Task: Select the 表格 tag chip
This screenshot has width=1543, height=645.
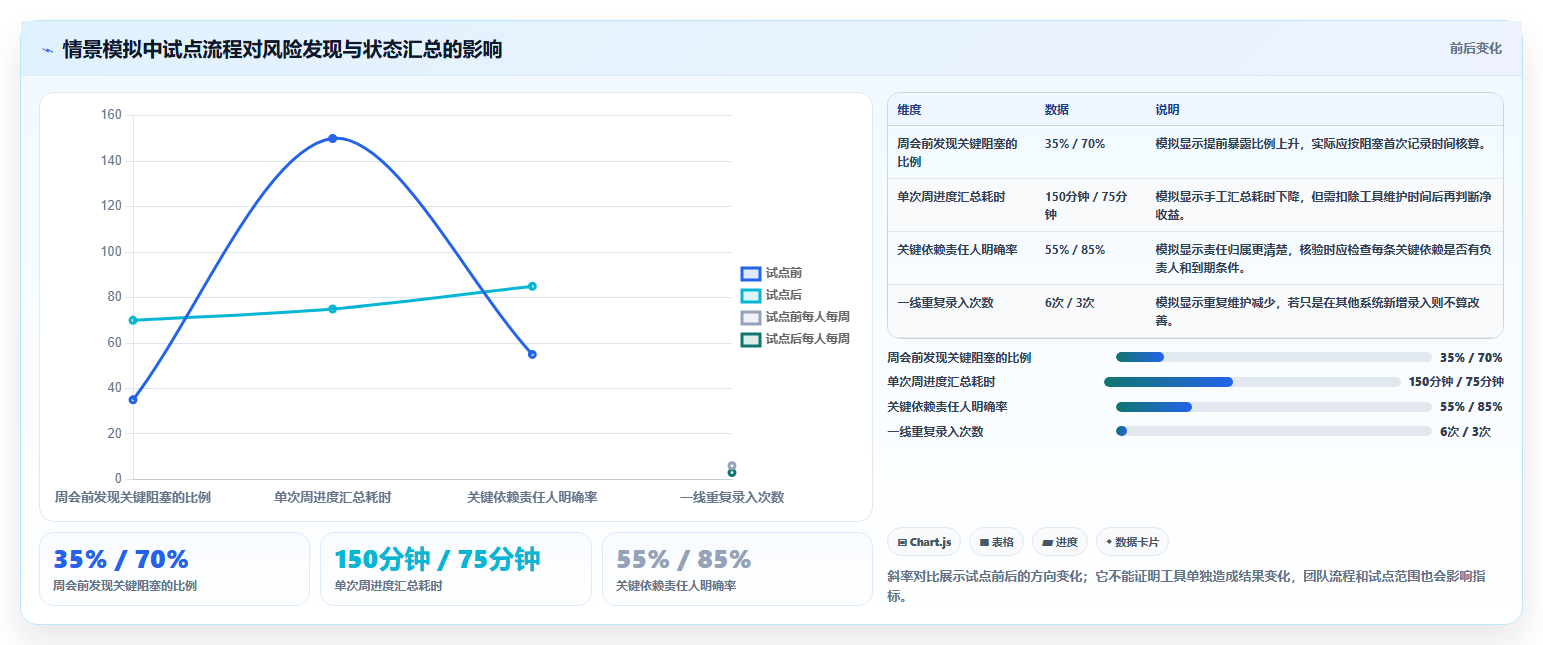Action: [x=996, y=542]
